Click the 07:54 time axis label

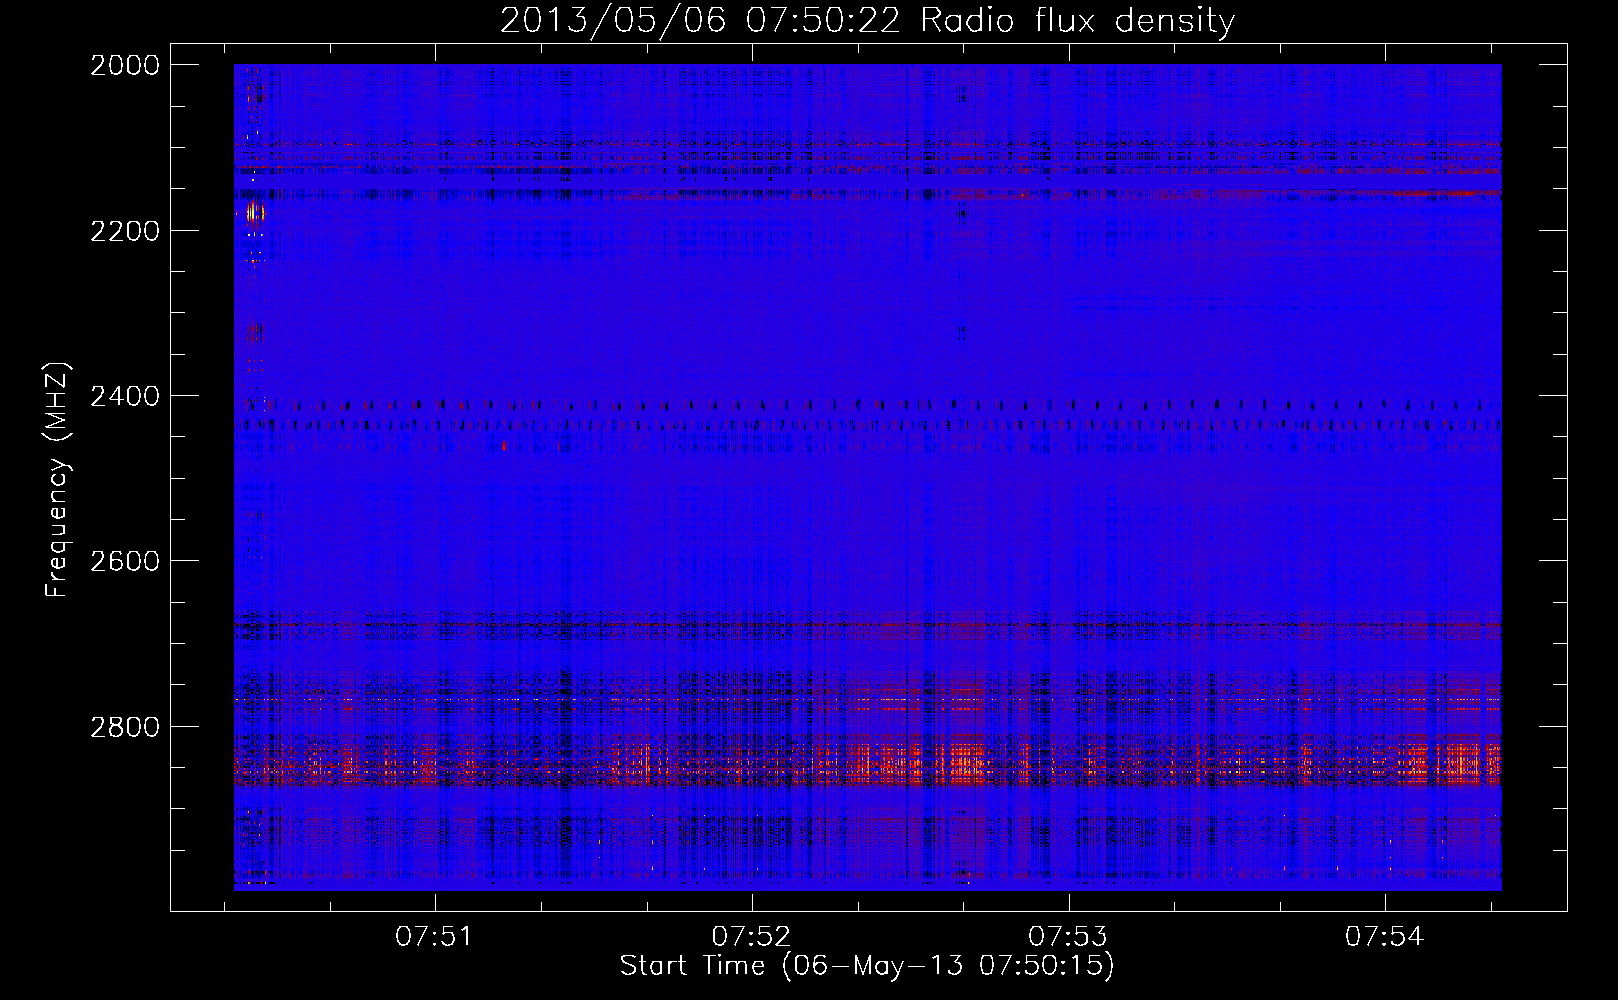(x=1384, y=937)
